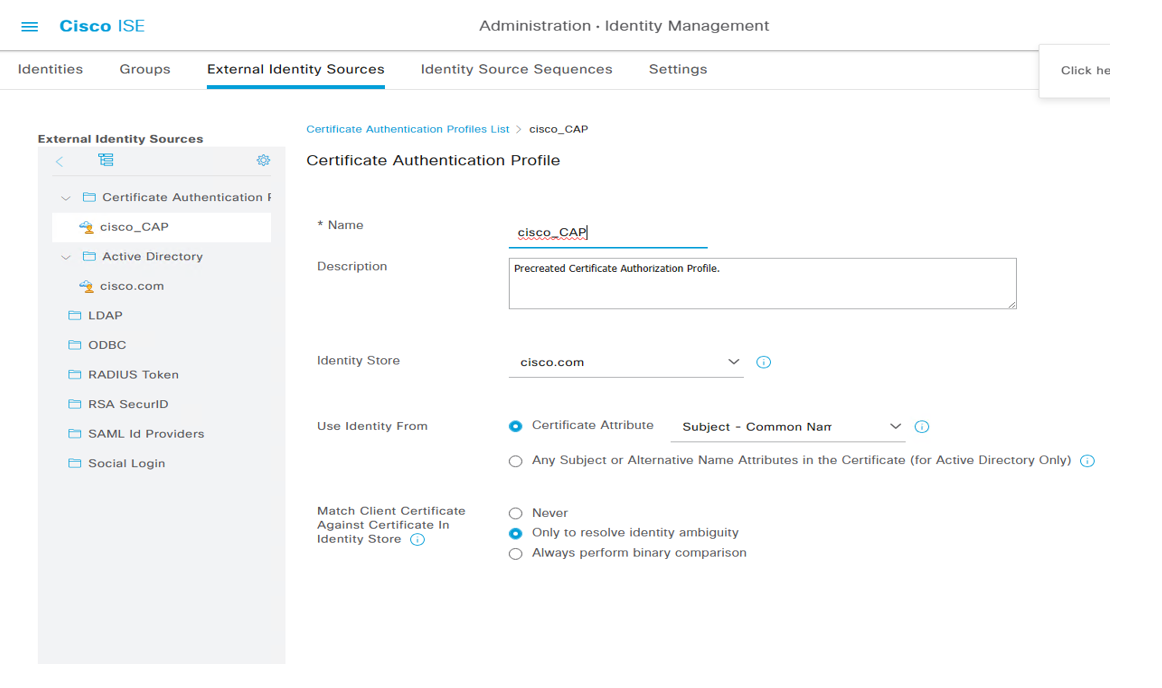Click the LDAP folder icon
Viewport: 1162px width, 688px height.
75,315
